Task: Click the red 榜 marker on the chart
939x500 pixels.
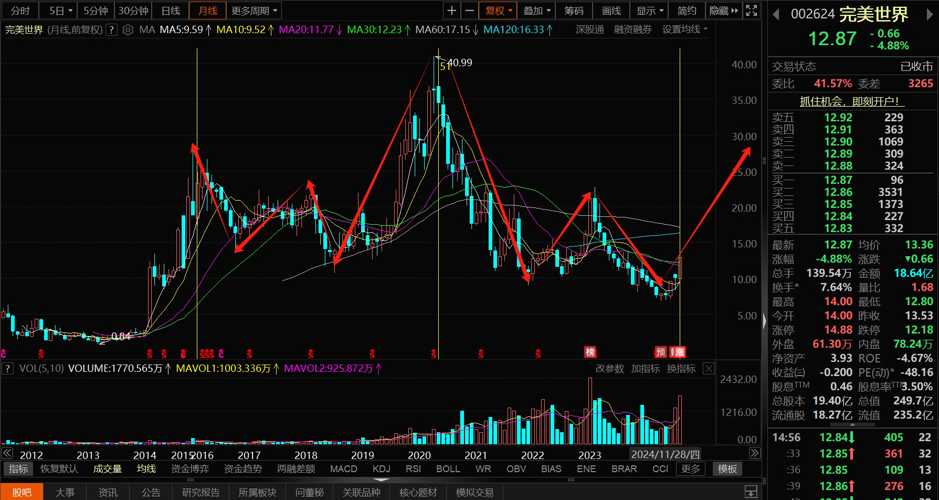Action: click(590, 351)
